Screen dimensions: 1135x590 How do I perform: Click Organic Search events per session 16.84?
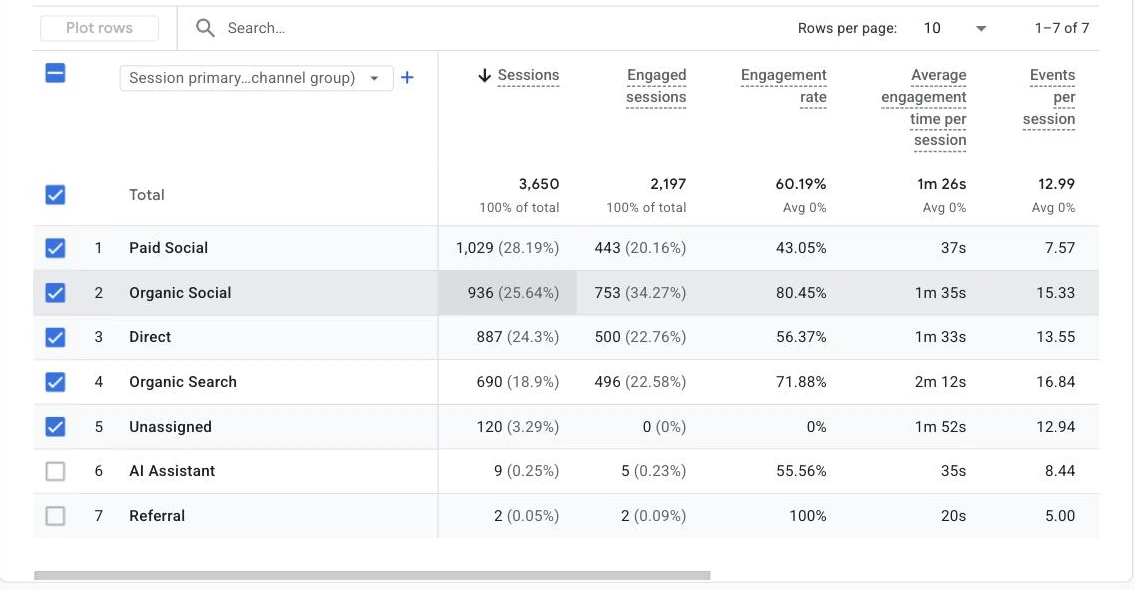tap(1055, 382)
